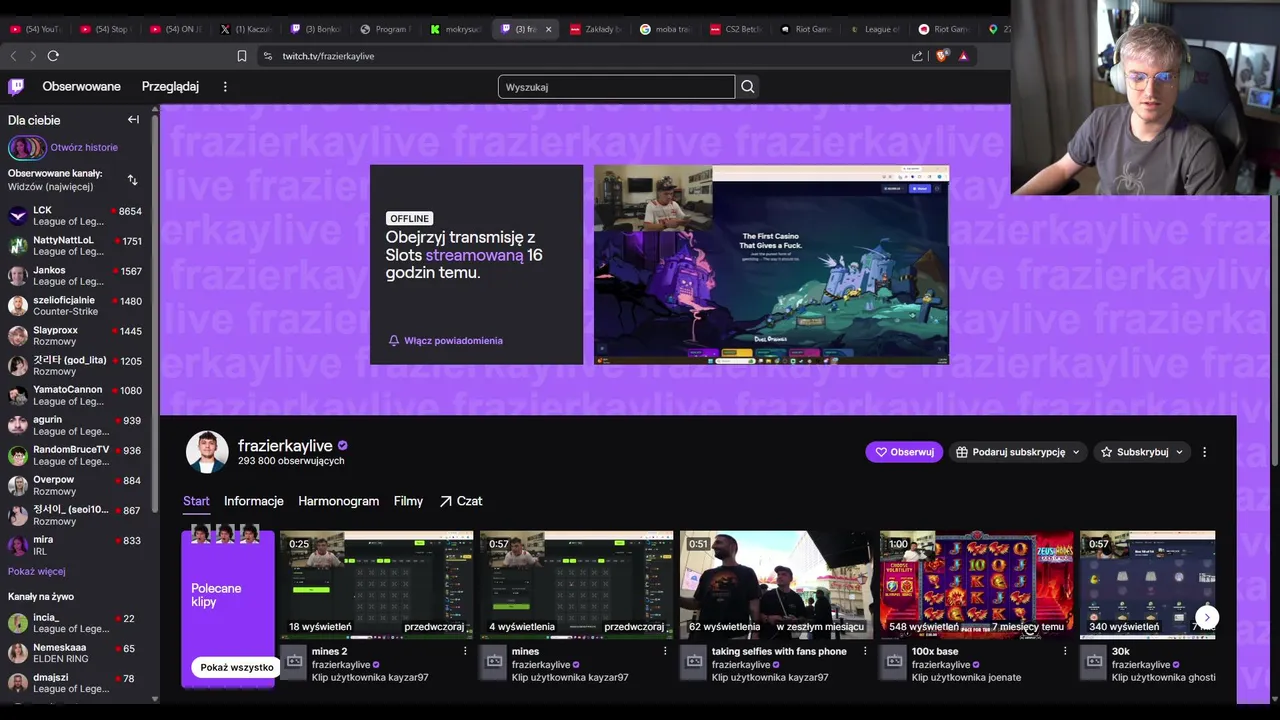The width and height of the screenshot is (1280, 720).
Task: Open LCK channel avatar in sidebar
Action: coord(18,216)
